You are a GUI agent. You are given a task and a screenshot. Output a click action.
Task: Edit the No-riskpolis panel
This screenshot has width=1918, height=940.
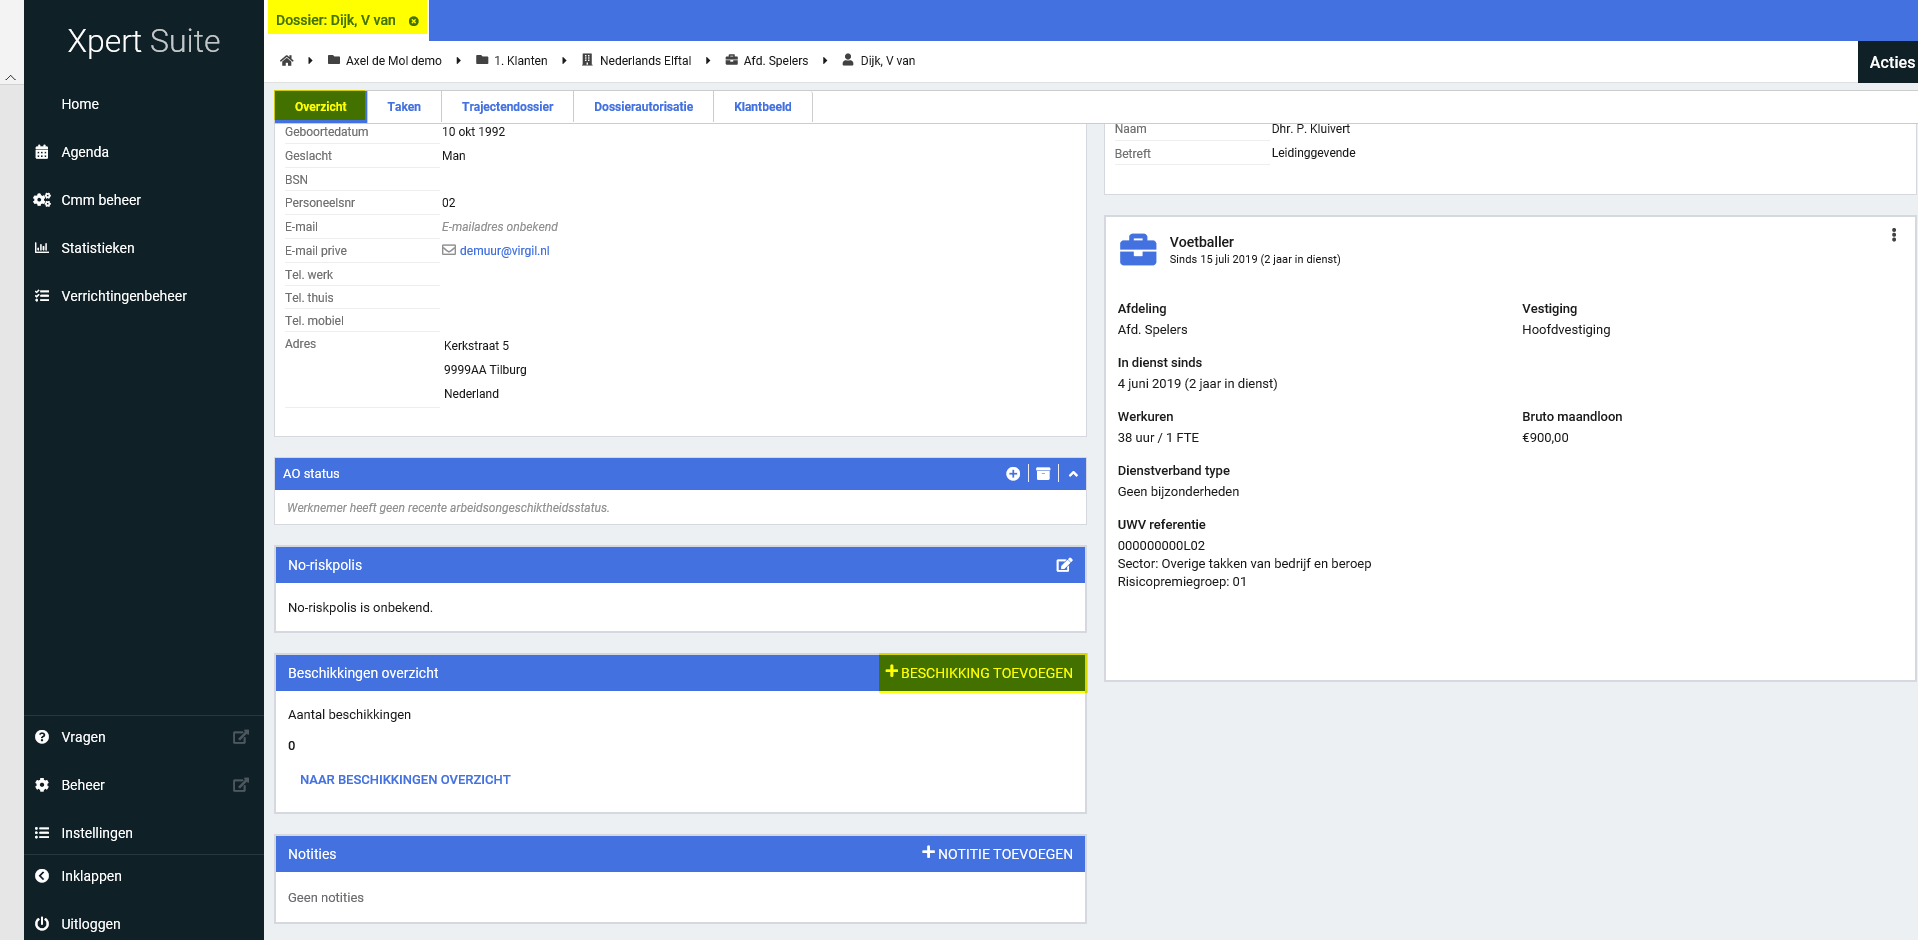click(x=1064, y=565)
